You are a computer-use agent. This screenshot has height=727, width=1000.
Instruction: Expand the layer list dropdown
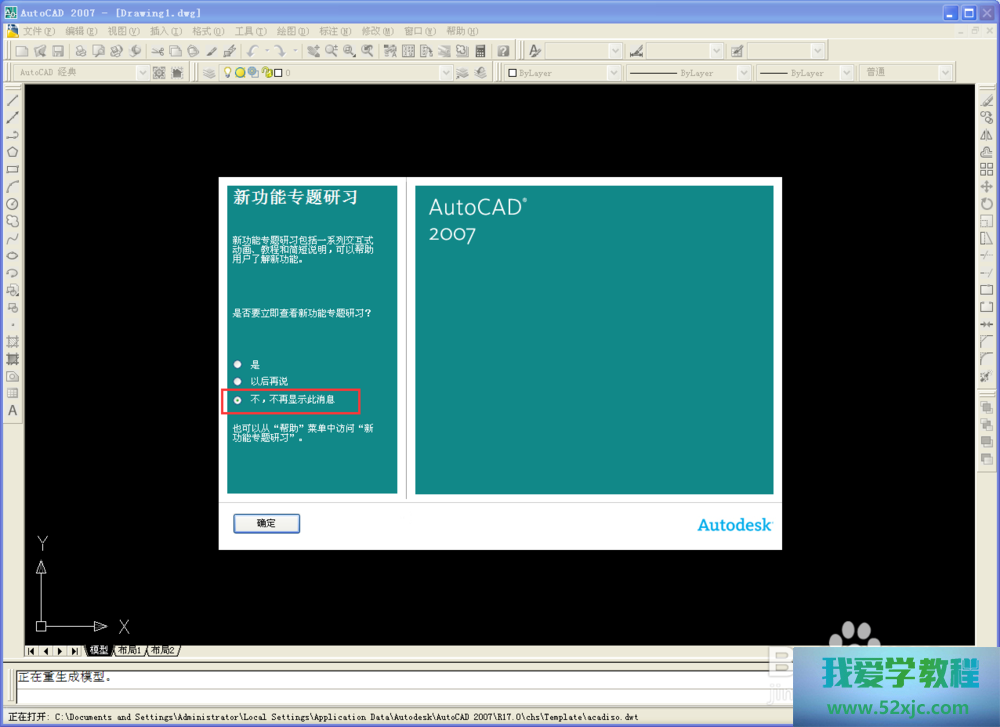pos(446,73)
